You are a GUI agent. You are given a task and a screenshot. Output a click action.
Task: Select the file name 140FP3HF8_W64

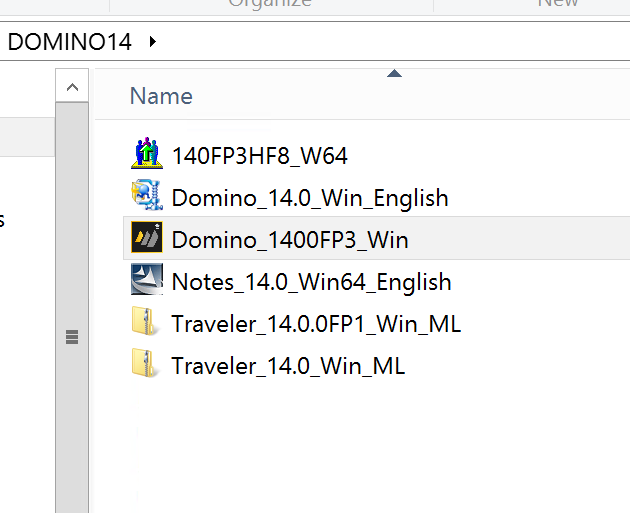260,156
